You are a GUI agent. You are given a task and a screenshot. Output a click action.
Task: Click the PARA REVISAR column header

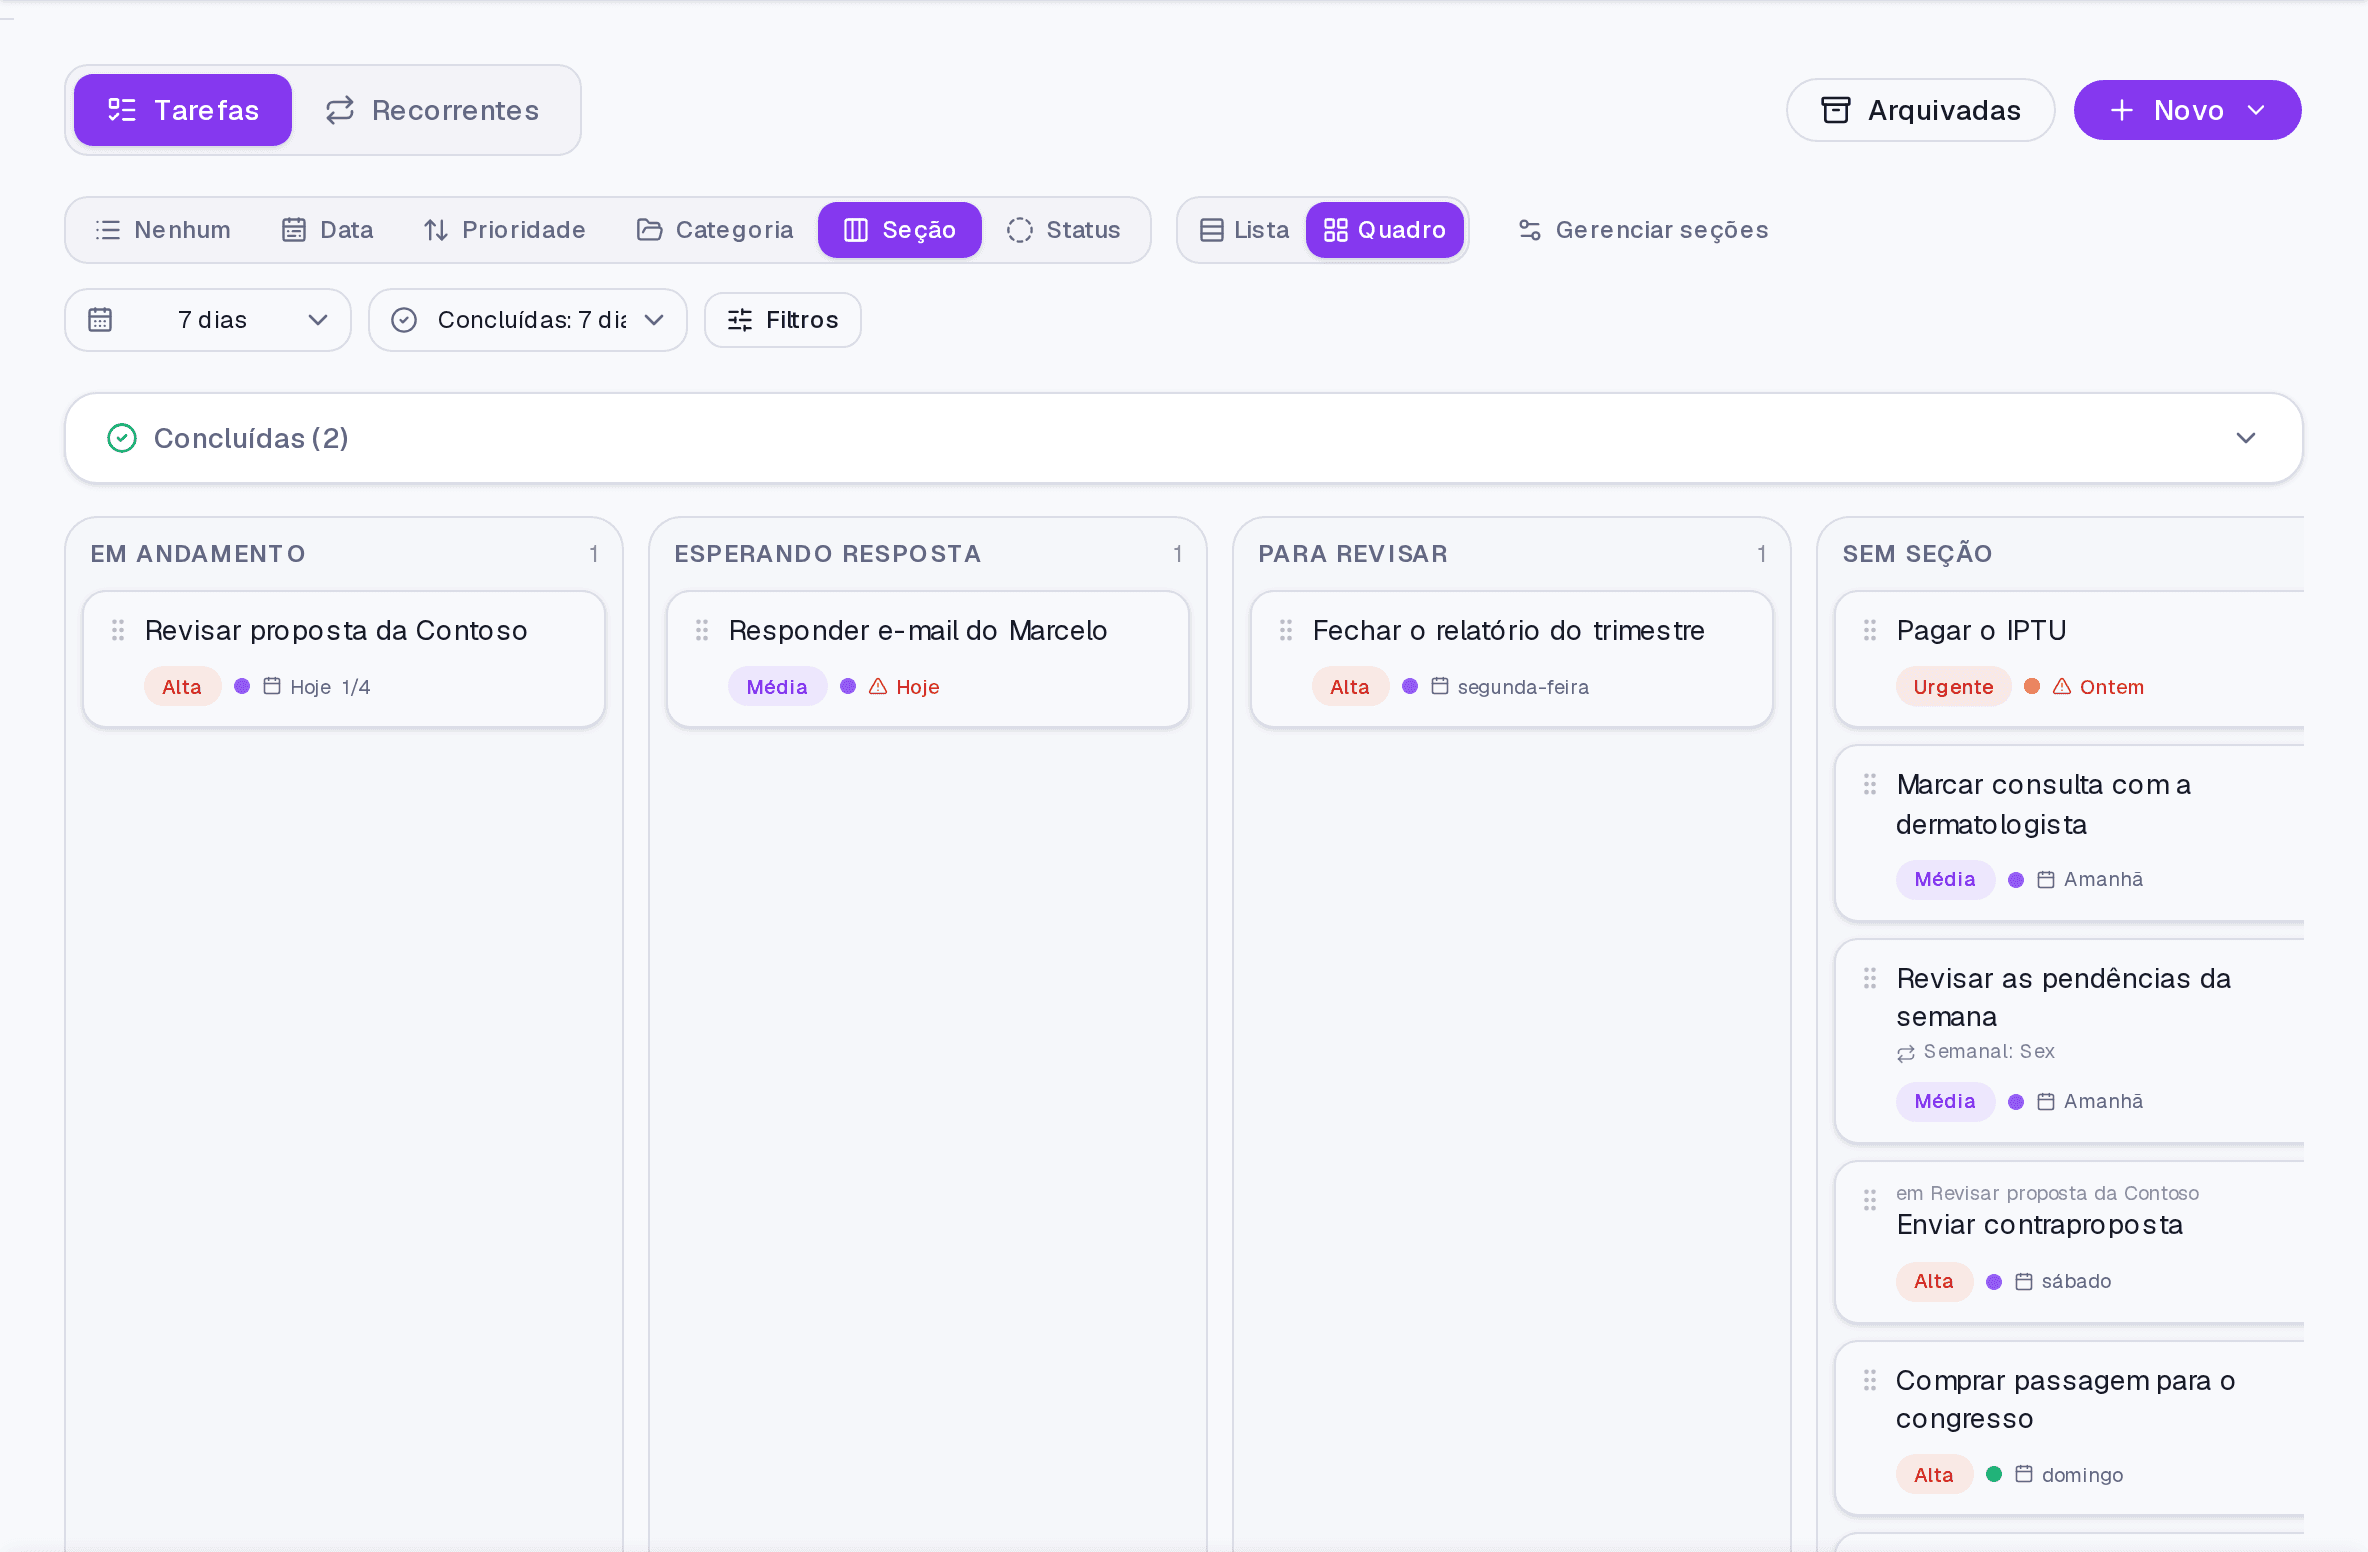coord(1353,554)
